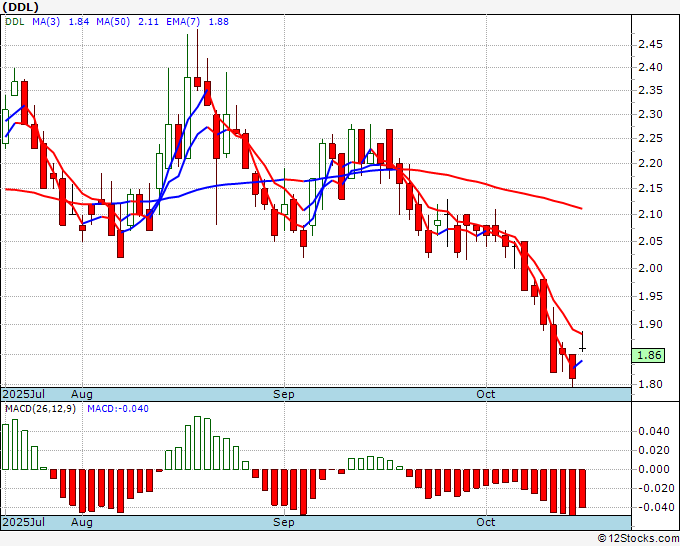The width and height of the screenshot is (680, 546).
Task: Click Aug on the MACD date axis
Action: click(82, 522)
